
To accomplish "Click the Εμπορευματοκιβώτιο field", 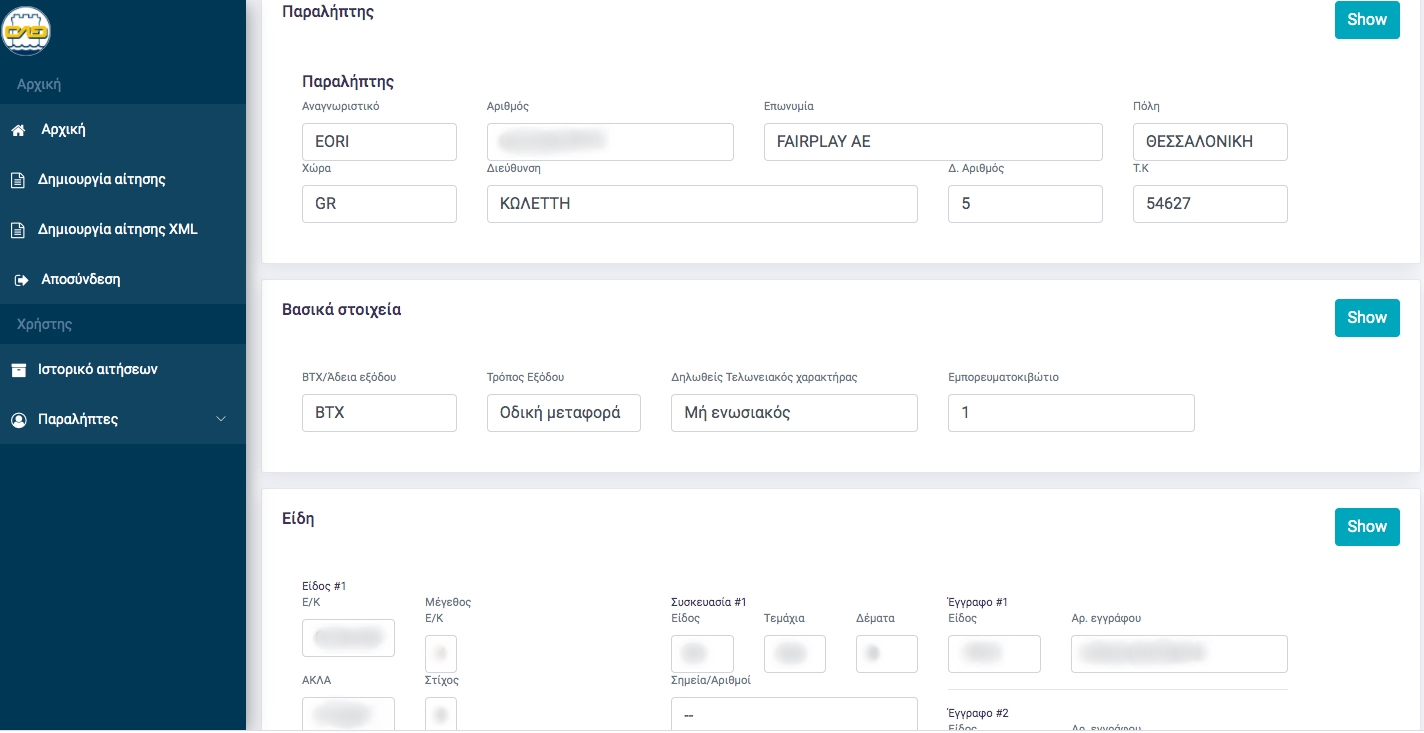I will pyautogui.click(x=1070, y=412).
